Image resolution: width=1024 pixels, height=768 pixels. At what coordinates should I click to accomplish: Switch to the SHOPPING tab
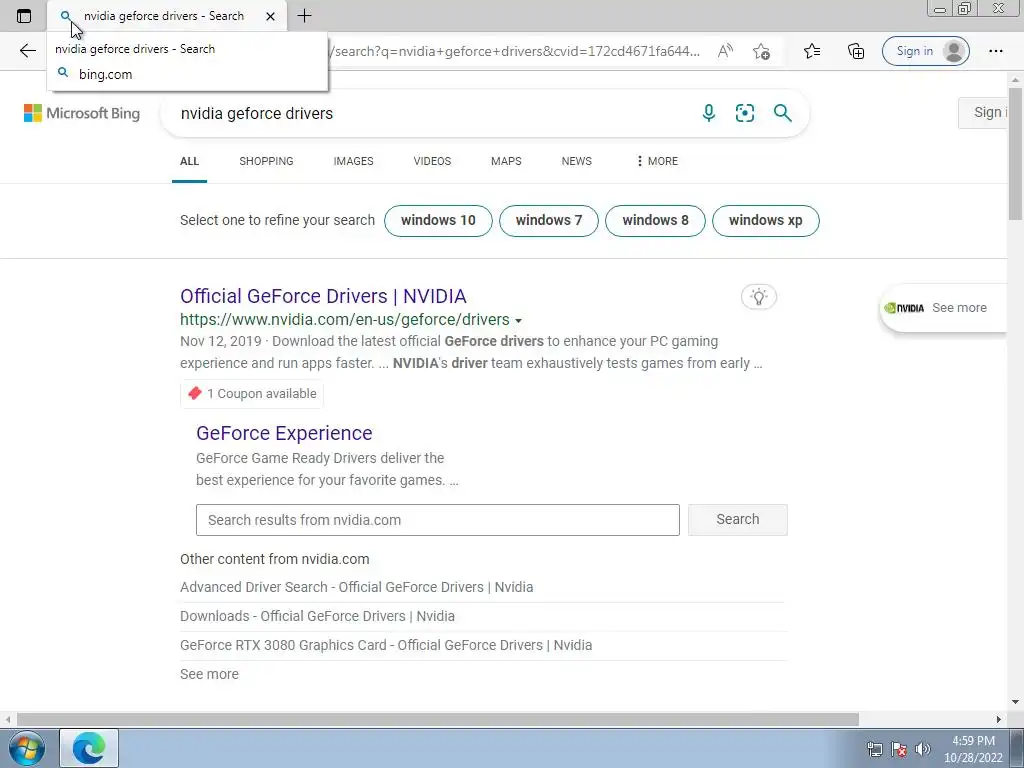click(x=266, y=161)
